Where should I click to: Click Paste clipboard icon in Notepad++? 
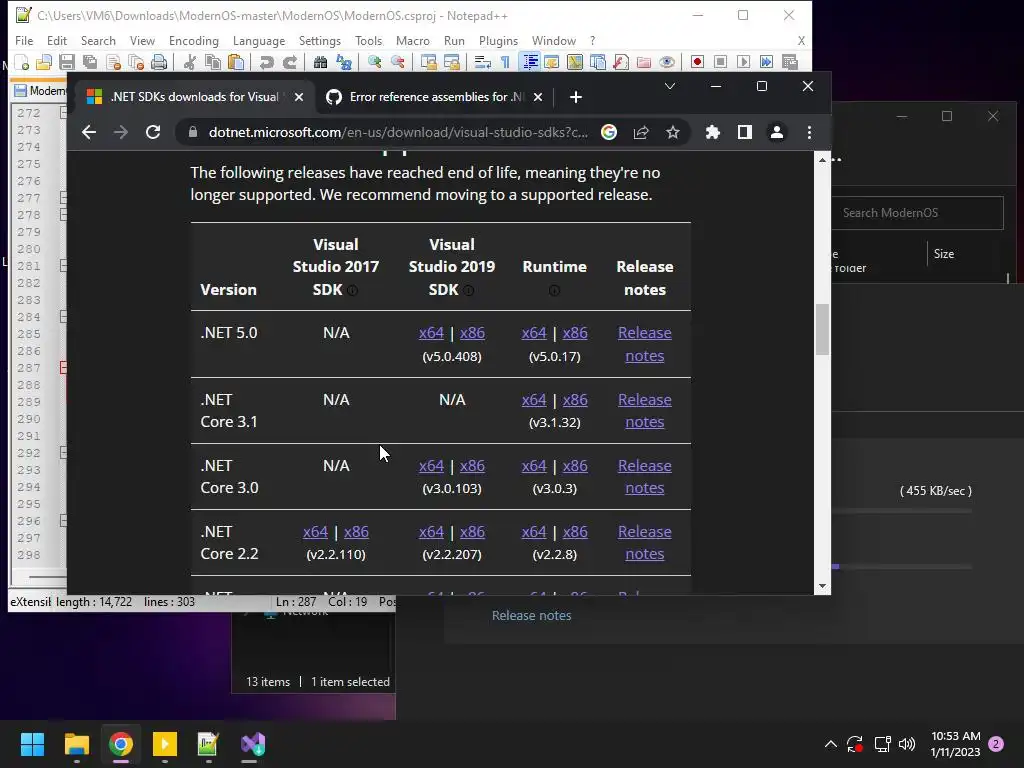point(236,62)
